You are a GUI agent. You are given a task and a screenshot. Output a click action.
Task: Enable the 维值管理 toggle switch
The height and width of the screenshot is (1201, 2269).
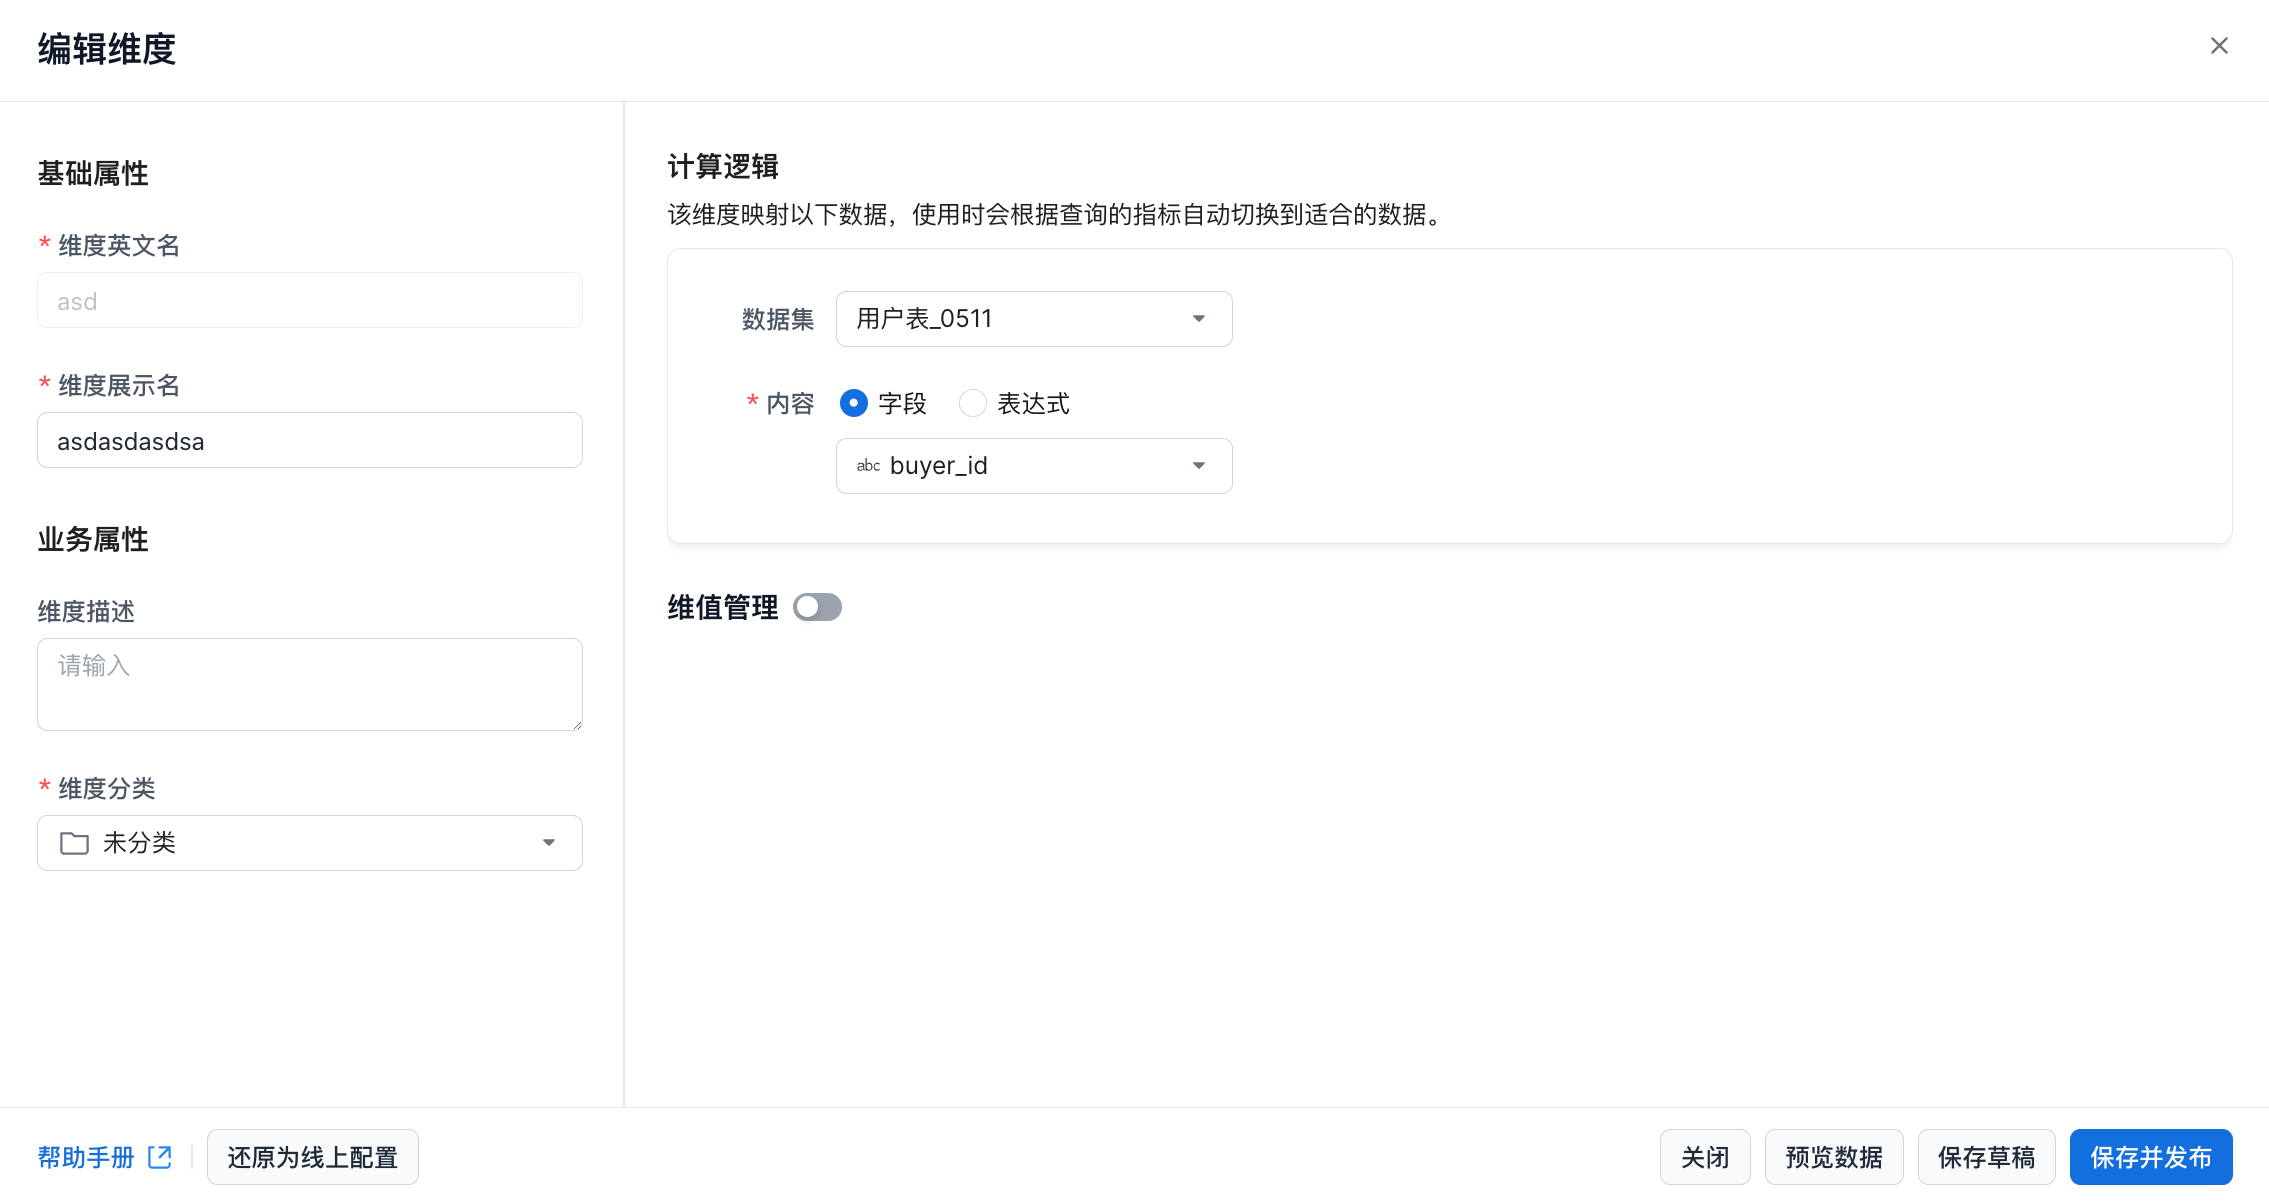817,607
